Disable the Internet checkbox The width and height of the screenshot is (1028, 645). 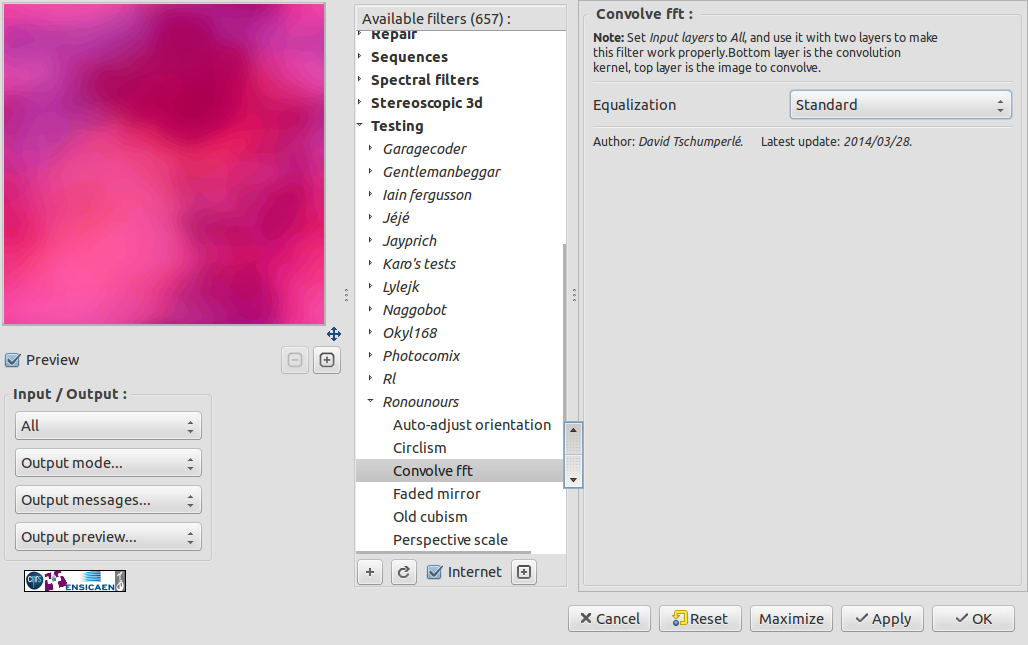tap(434, 572)
